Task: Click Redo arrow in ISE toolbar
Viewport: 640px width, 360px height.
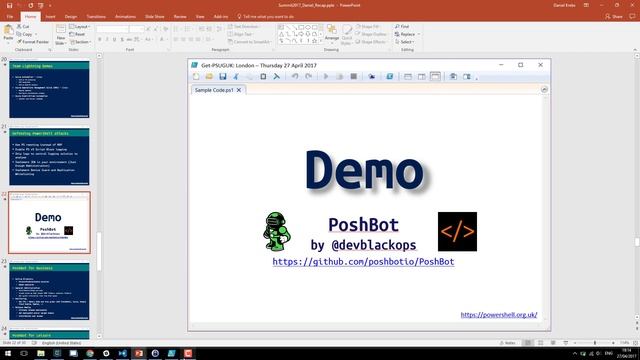Action: [309, 76]
